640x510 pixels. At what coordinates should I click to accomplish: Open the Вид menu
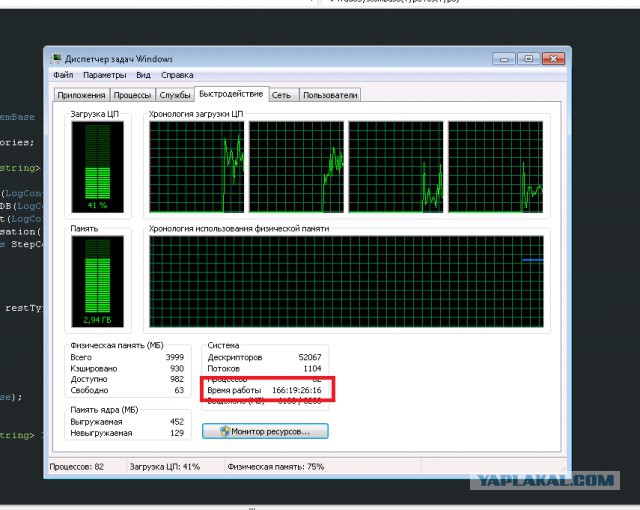coord(144,75)
